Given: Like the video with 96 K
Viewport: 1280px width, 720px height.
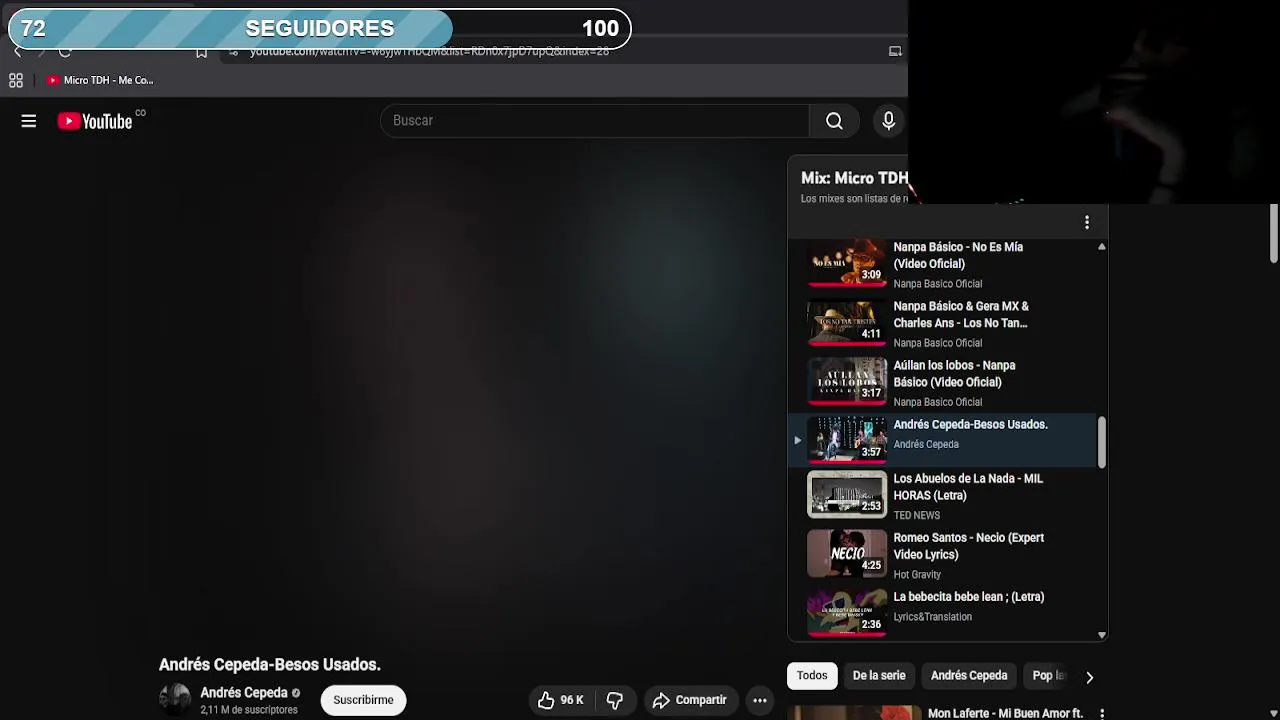Looking at the screenshot, I should point(560,700).
